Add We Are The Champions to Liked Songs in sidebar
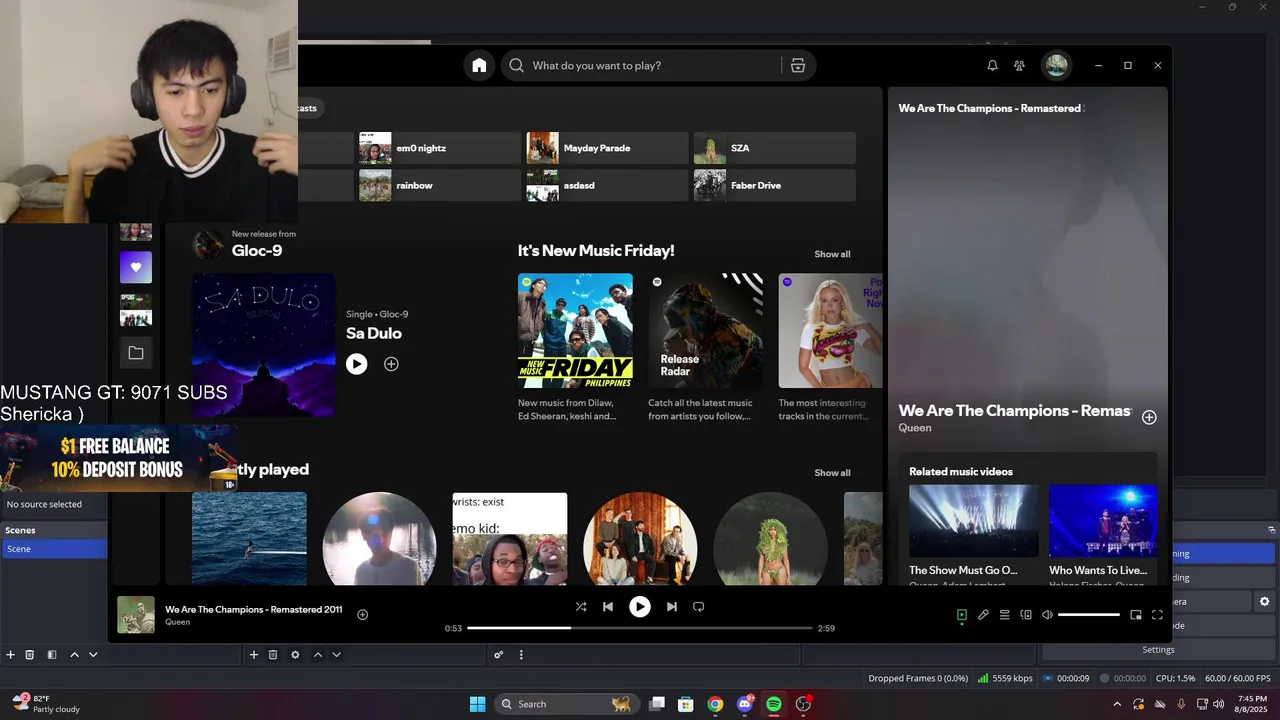The width and height of the screenshot is (1280, 720). (x=1149, y=417)
